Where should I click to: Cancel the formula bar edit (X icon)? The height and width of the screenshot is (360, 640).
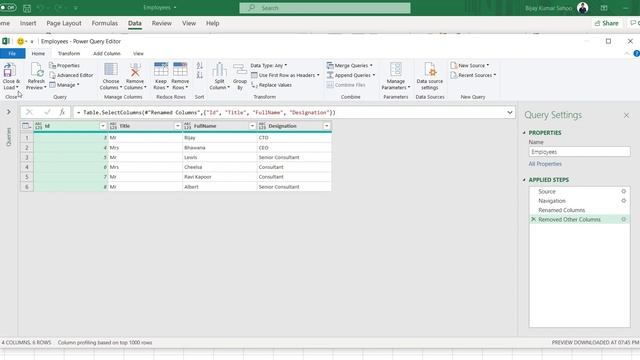pyautogui.click(x=29, y=112)
